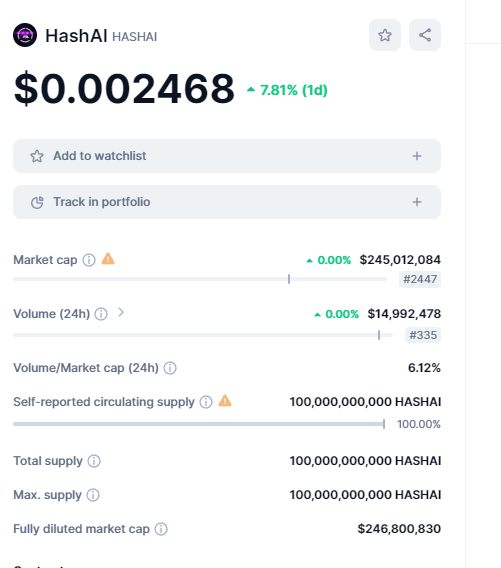The width and height of the screenshot is (501, 568).
Task: Open the share button
Action: (425, 35)
